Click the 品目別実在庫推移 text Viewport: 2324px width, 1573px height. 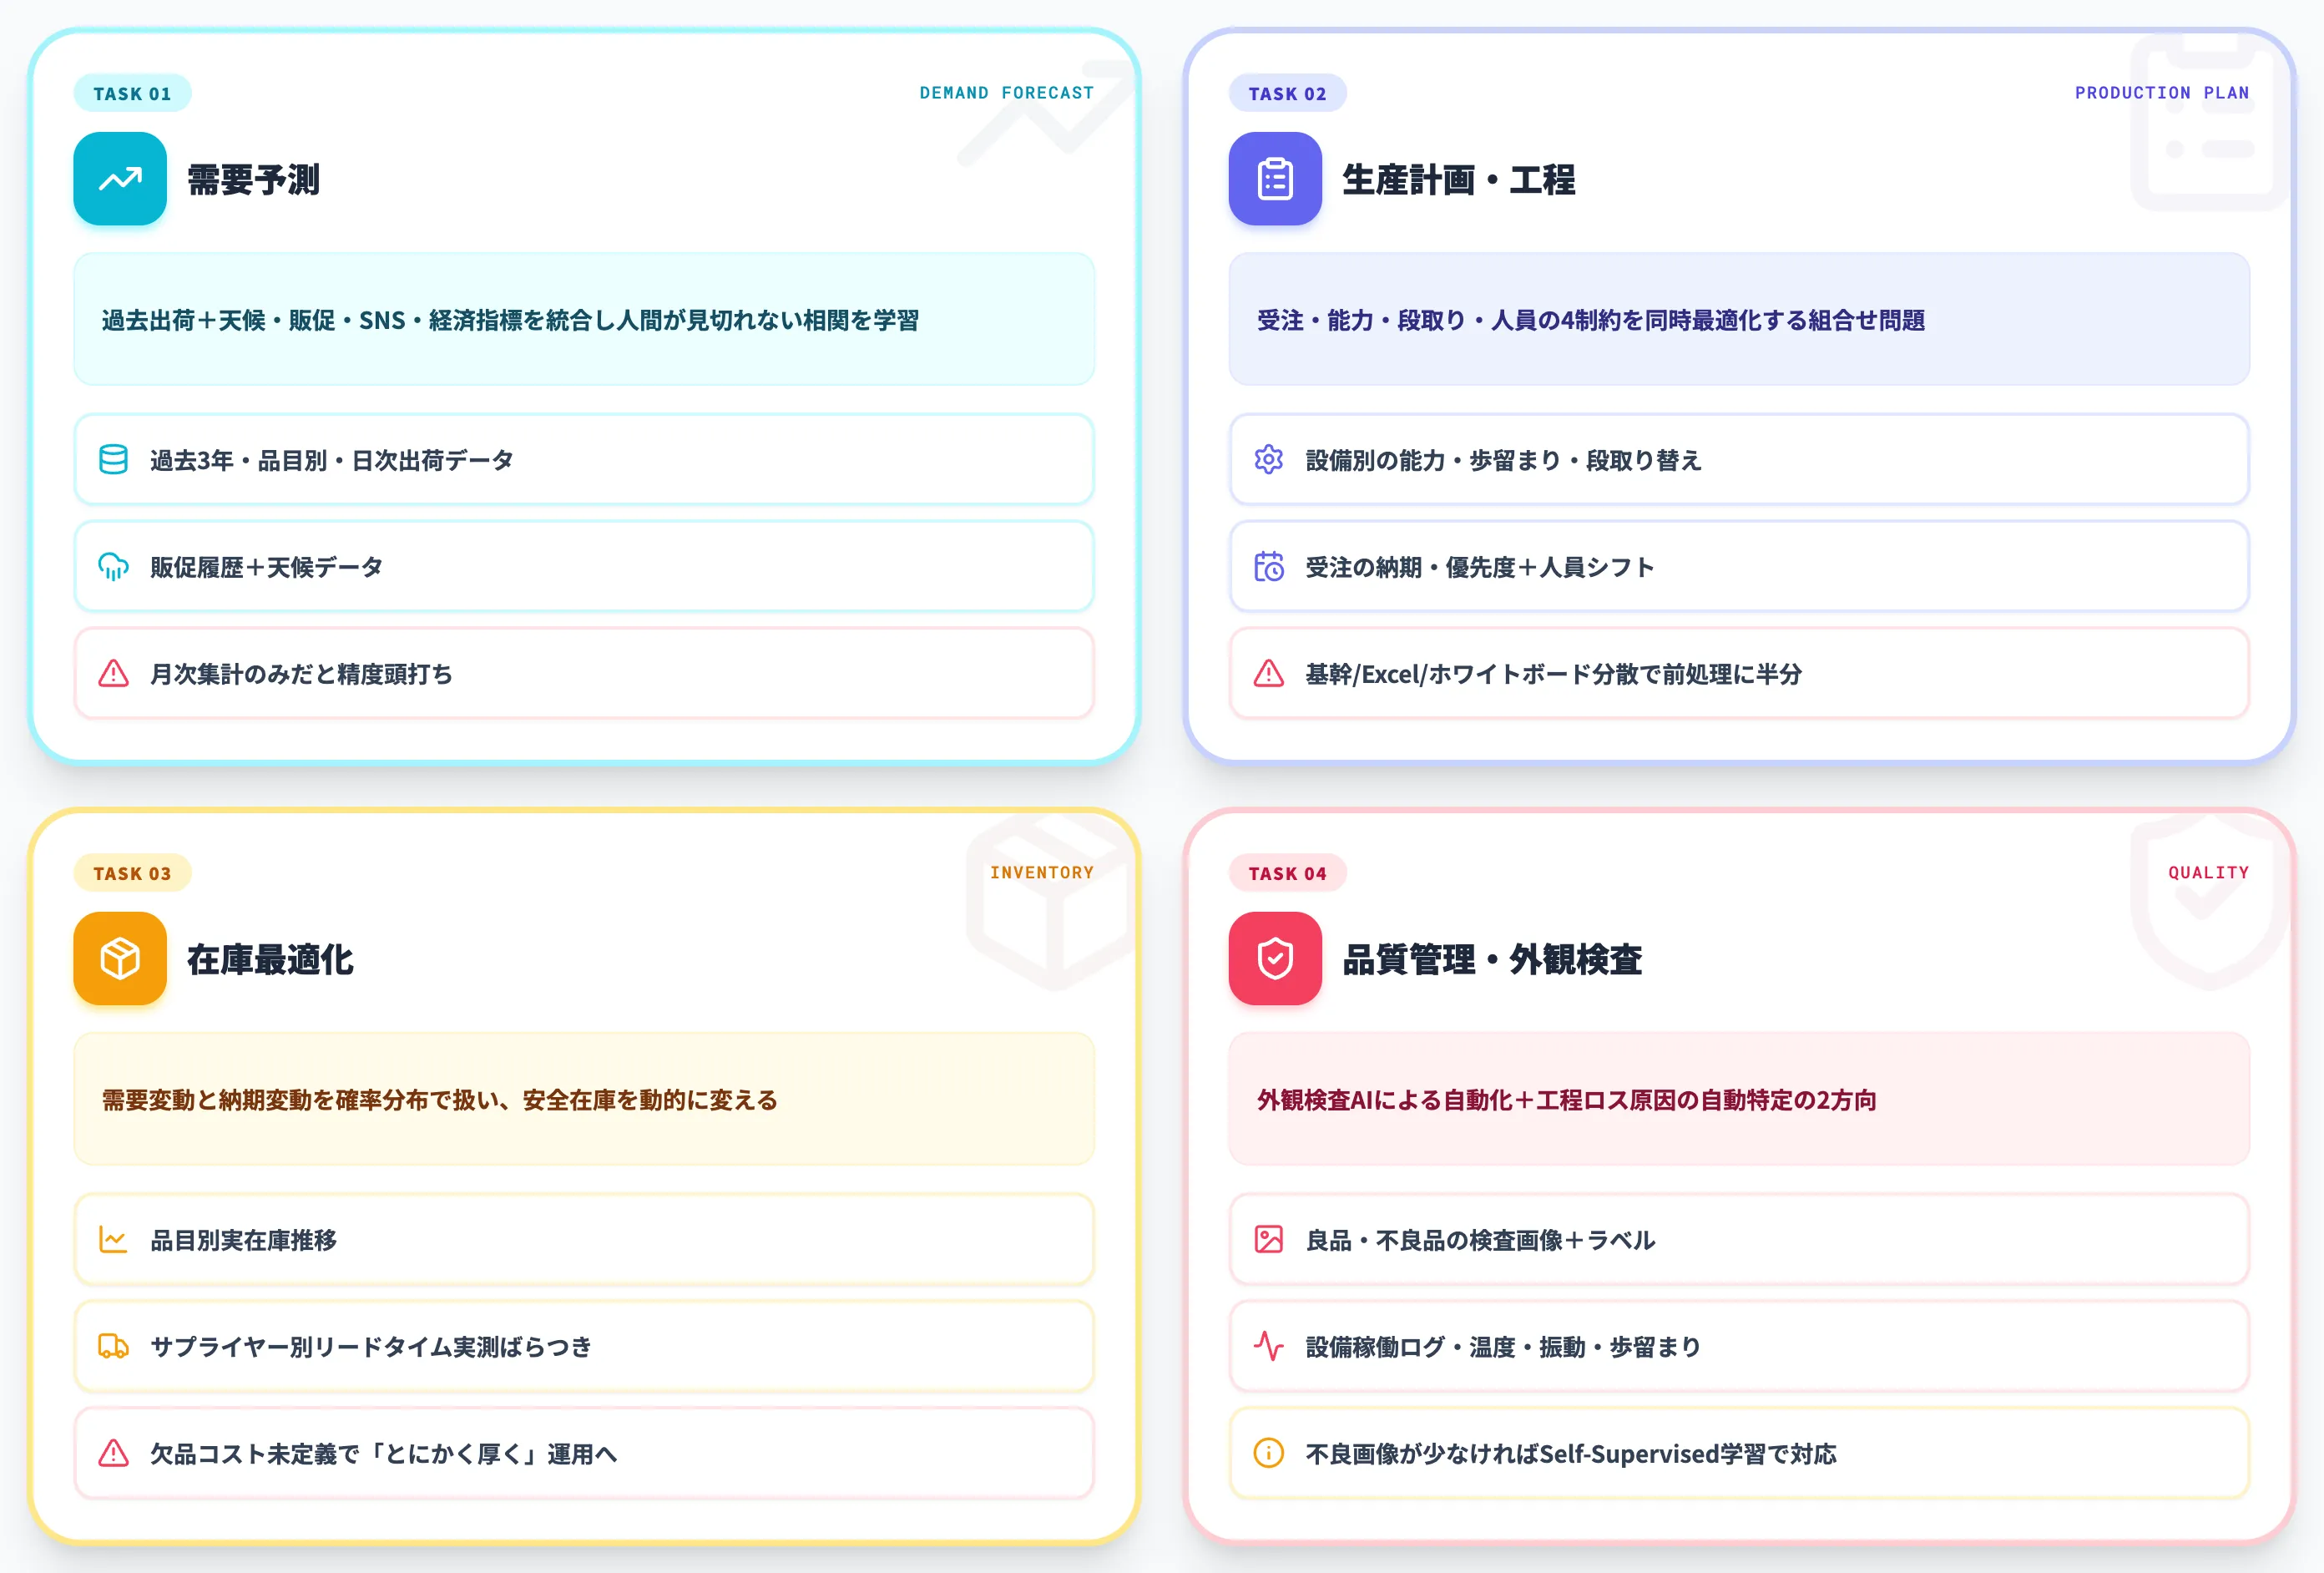point(243,1240)
